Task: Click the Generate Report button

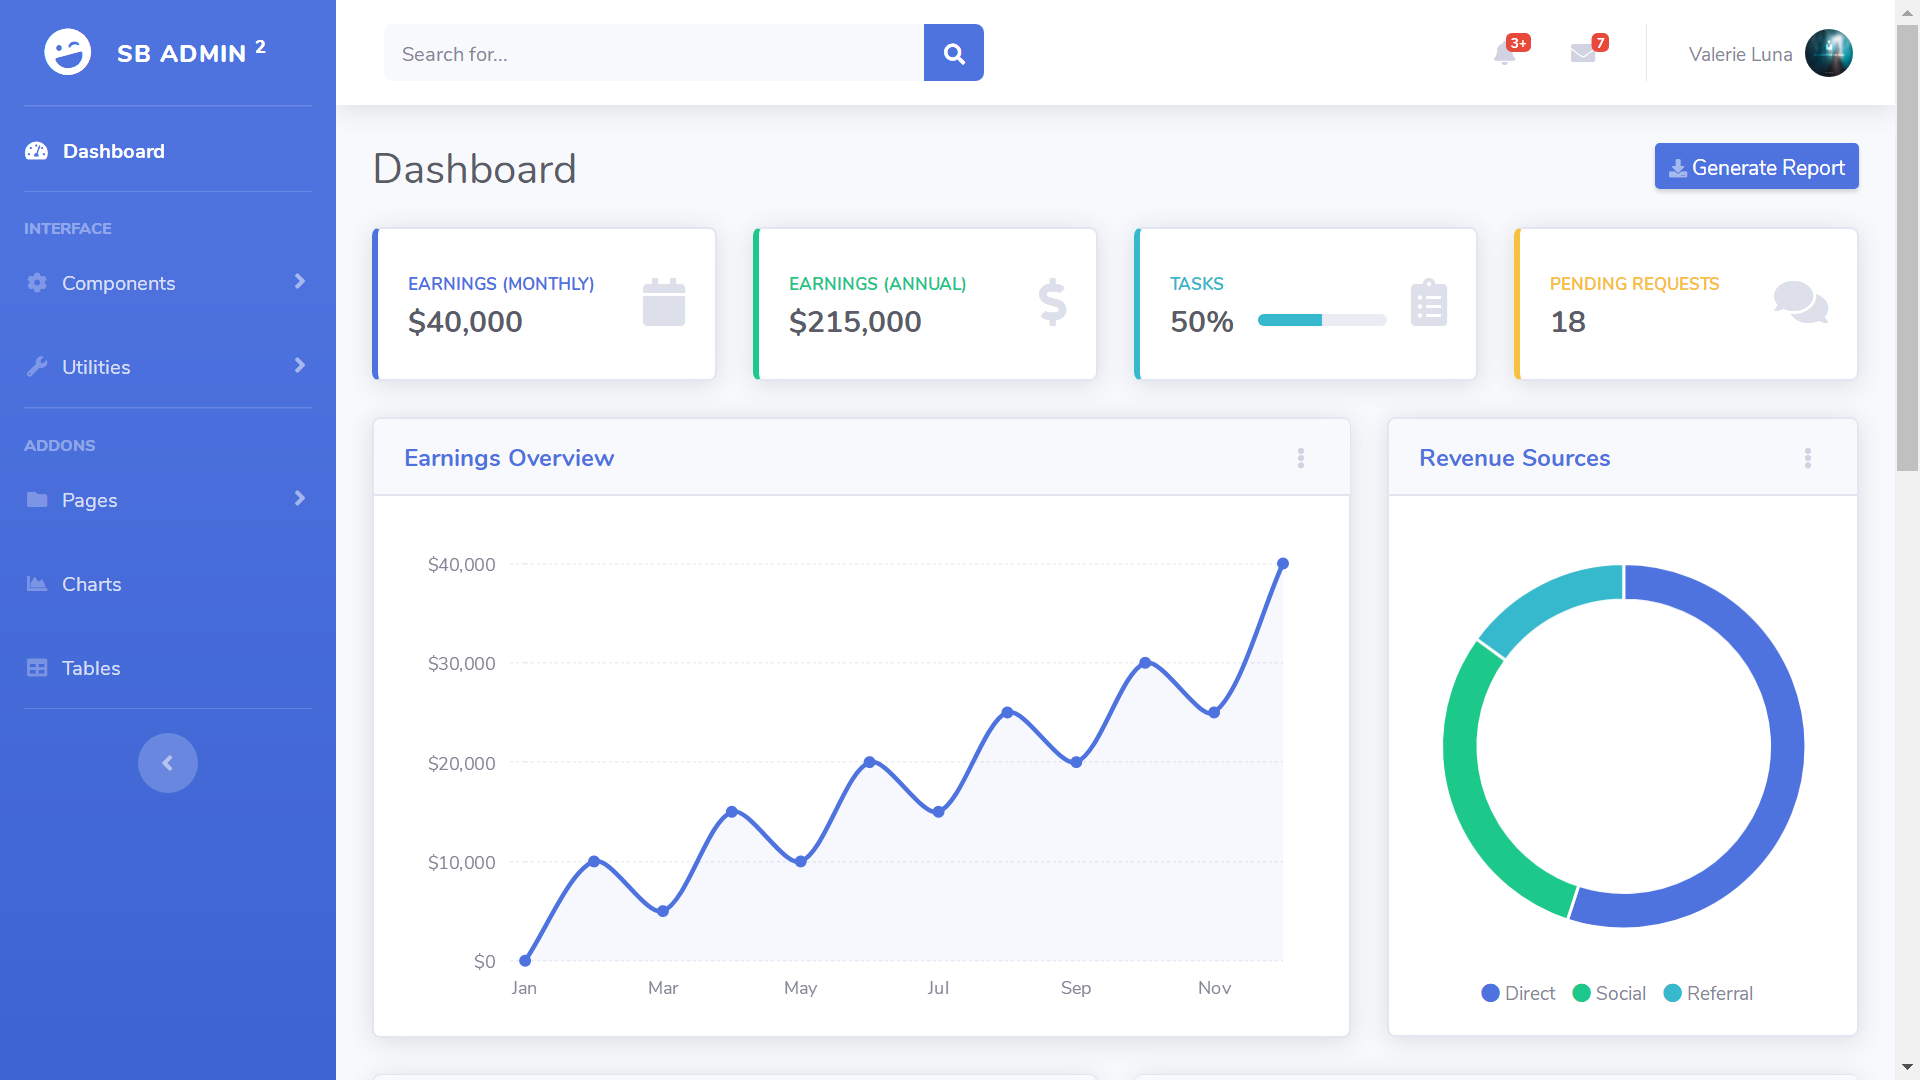Action: tap(1756, 166)
